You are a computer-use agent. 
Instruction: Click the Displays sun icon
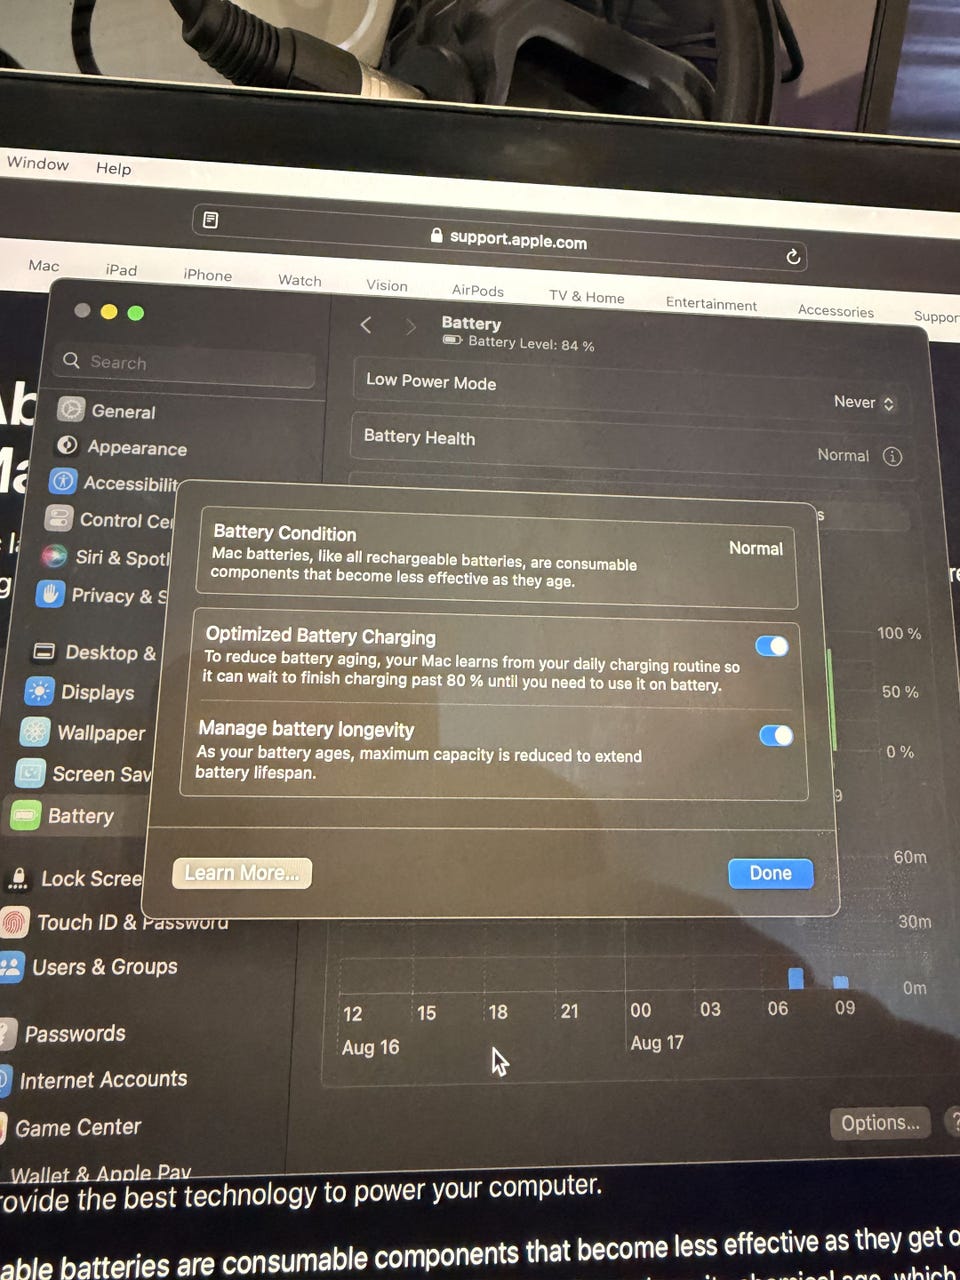(x=39, y=691)
